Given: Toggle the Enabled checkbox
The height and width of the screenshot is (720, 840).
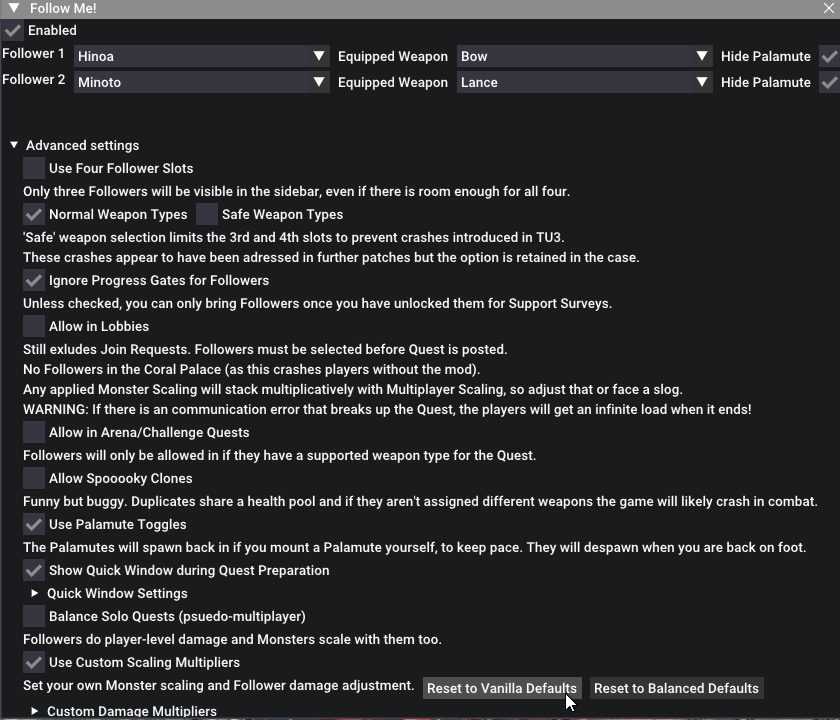Looking at the screenshot, I should click(x=13, y=31).
